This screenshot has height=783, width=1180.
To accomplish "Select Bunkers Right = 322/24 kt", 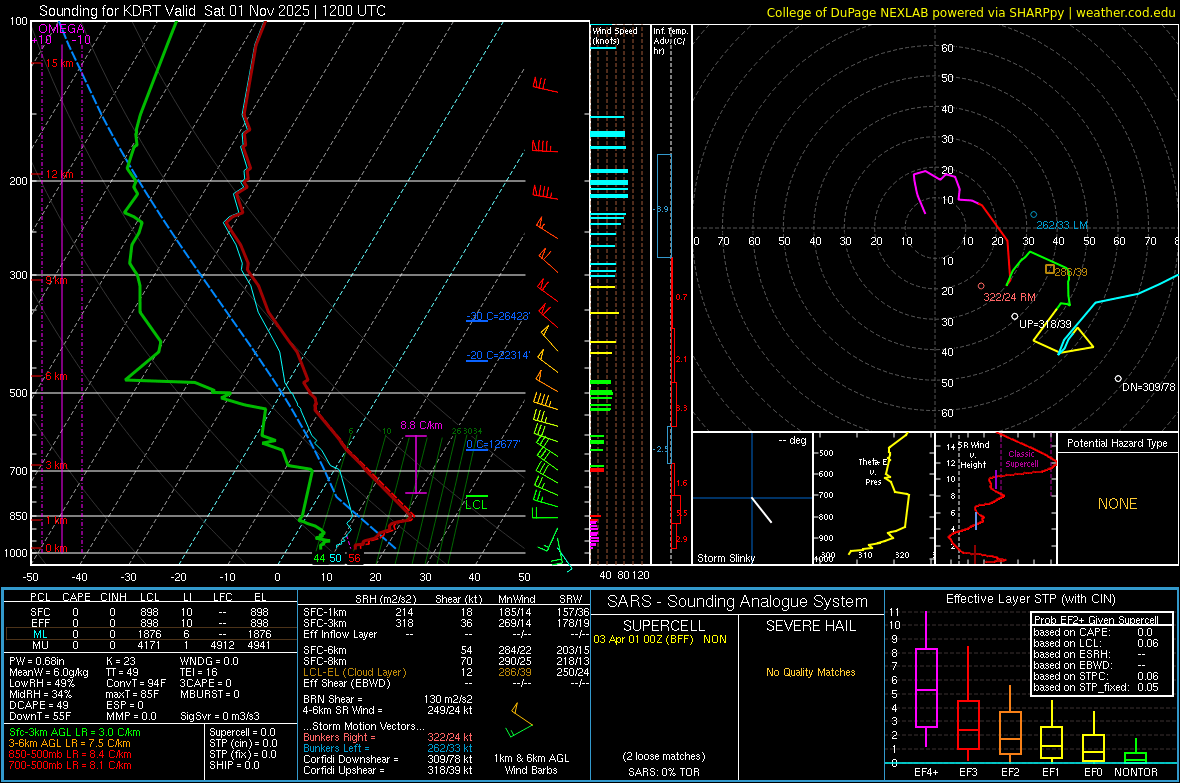I will [388, 737].
